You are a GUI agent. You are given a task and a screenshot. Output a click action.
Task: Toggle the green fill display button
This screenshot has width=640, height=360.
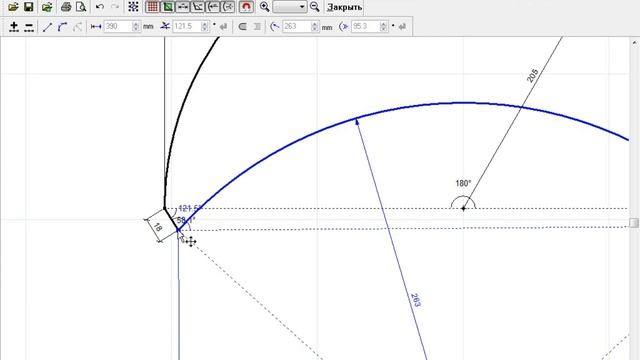(167, 7)
